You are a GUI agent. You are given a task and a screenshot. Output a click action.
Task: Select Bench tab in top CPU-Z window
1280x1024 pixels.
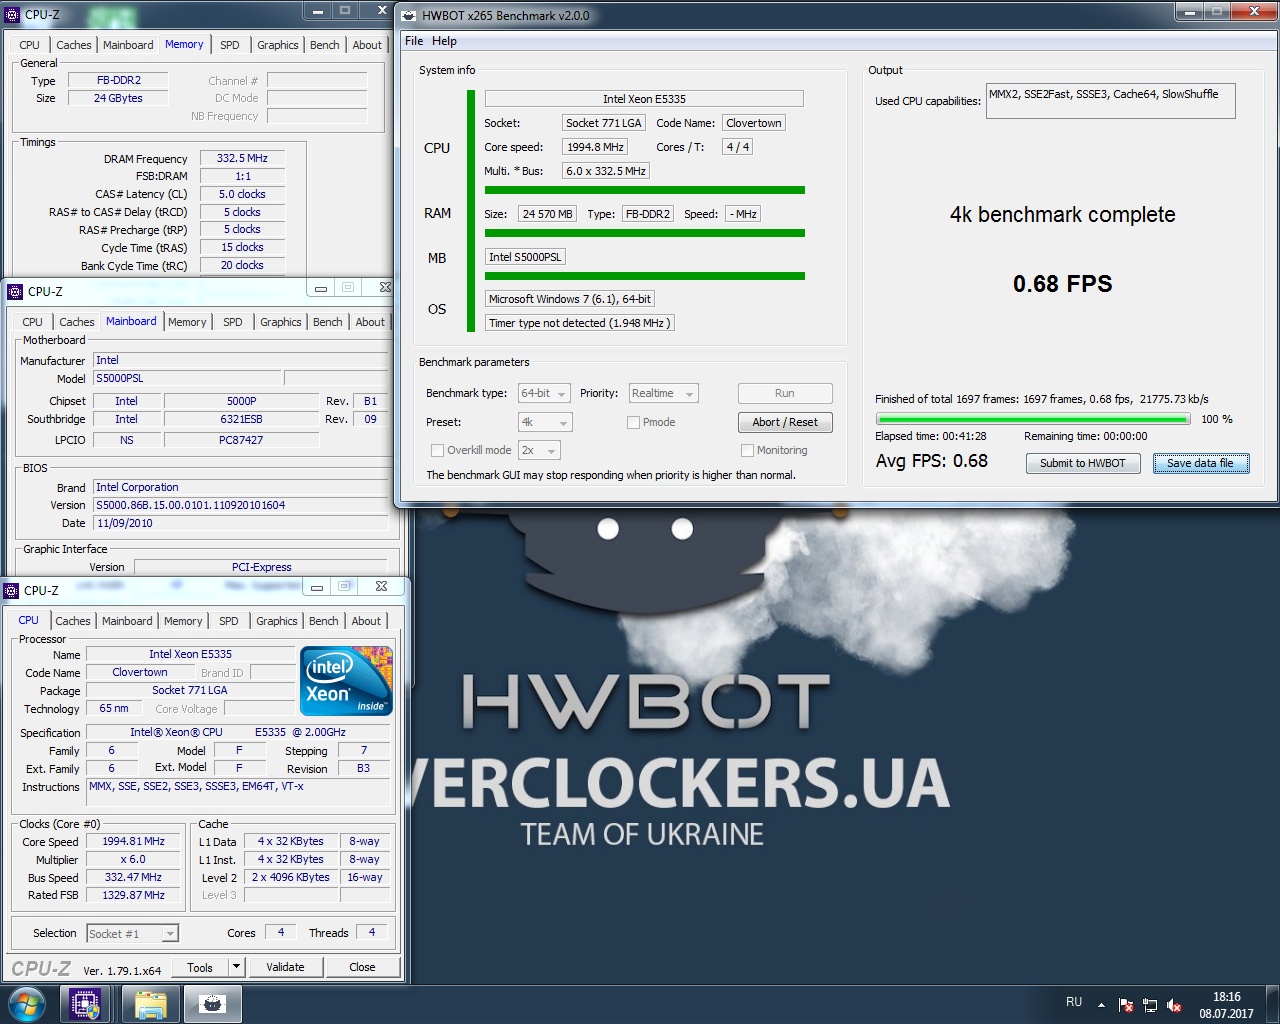pyautogui.click(x=325, y=45)
